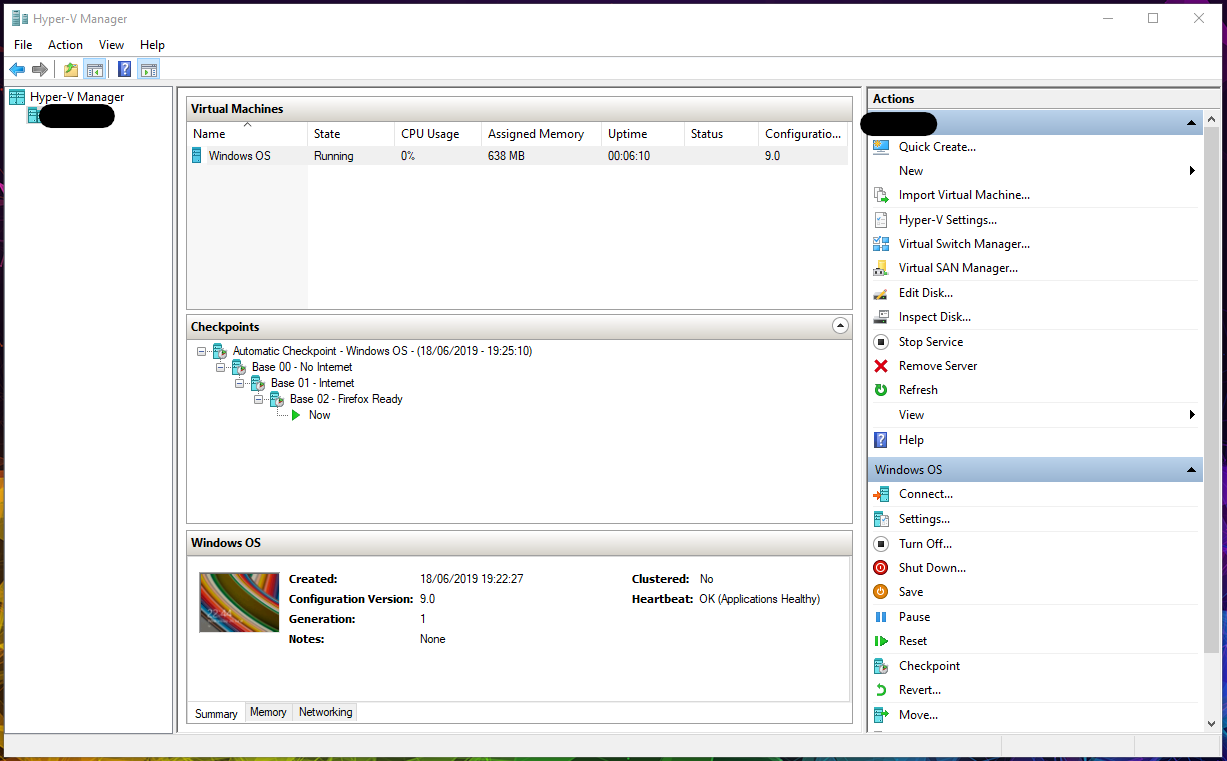Click the Reset icon
Screen dimensions: 1227x761
click(x=881, y=641)
